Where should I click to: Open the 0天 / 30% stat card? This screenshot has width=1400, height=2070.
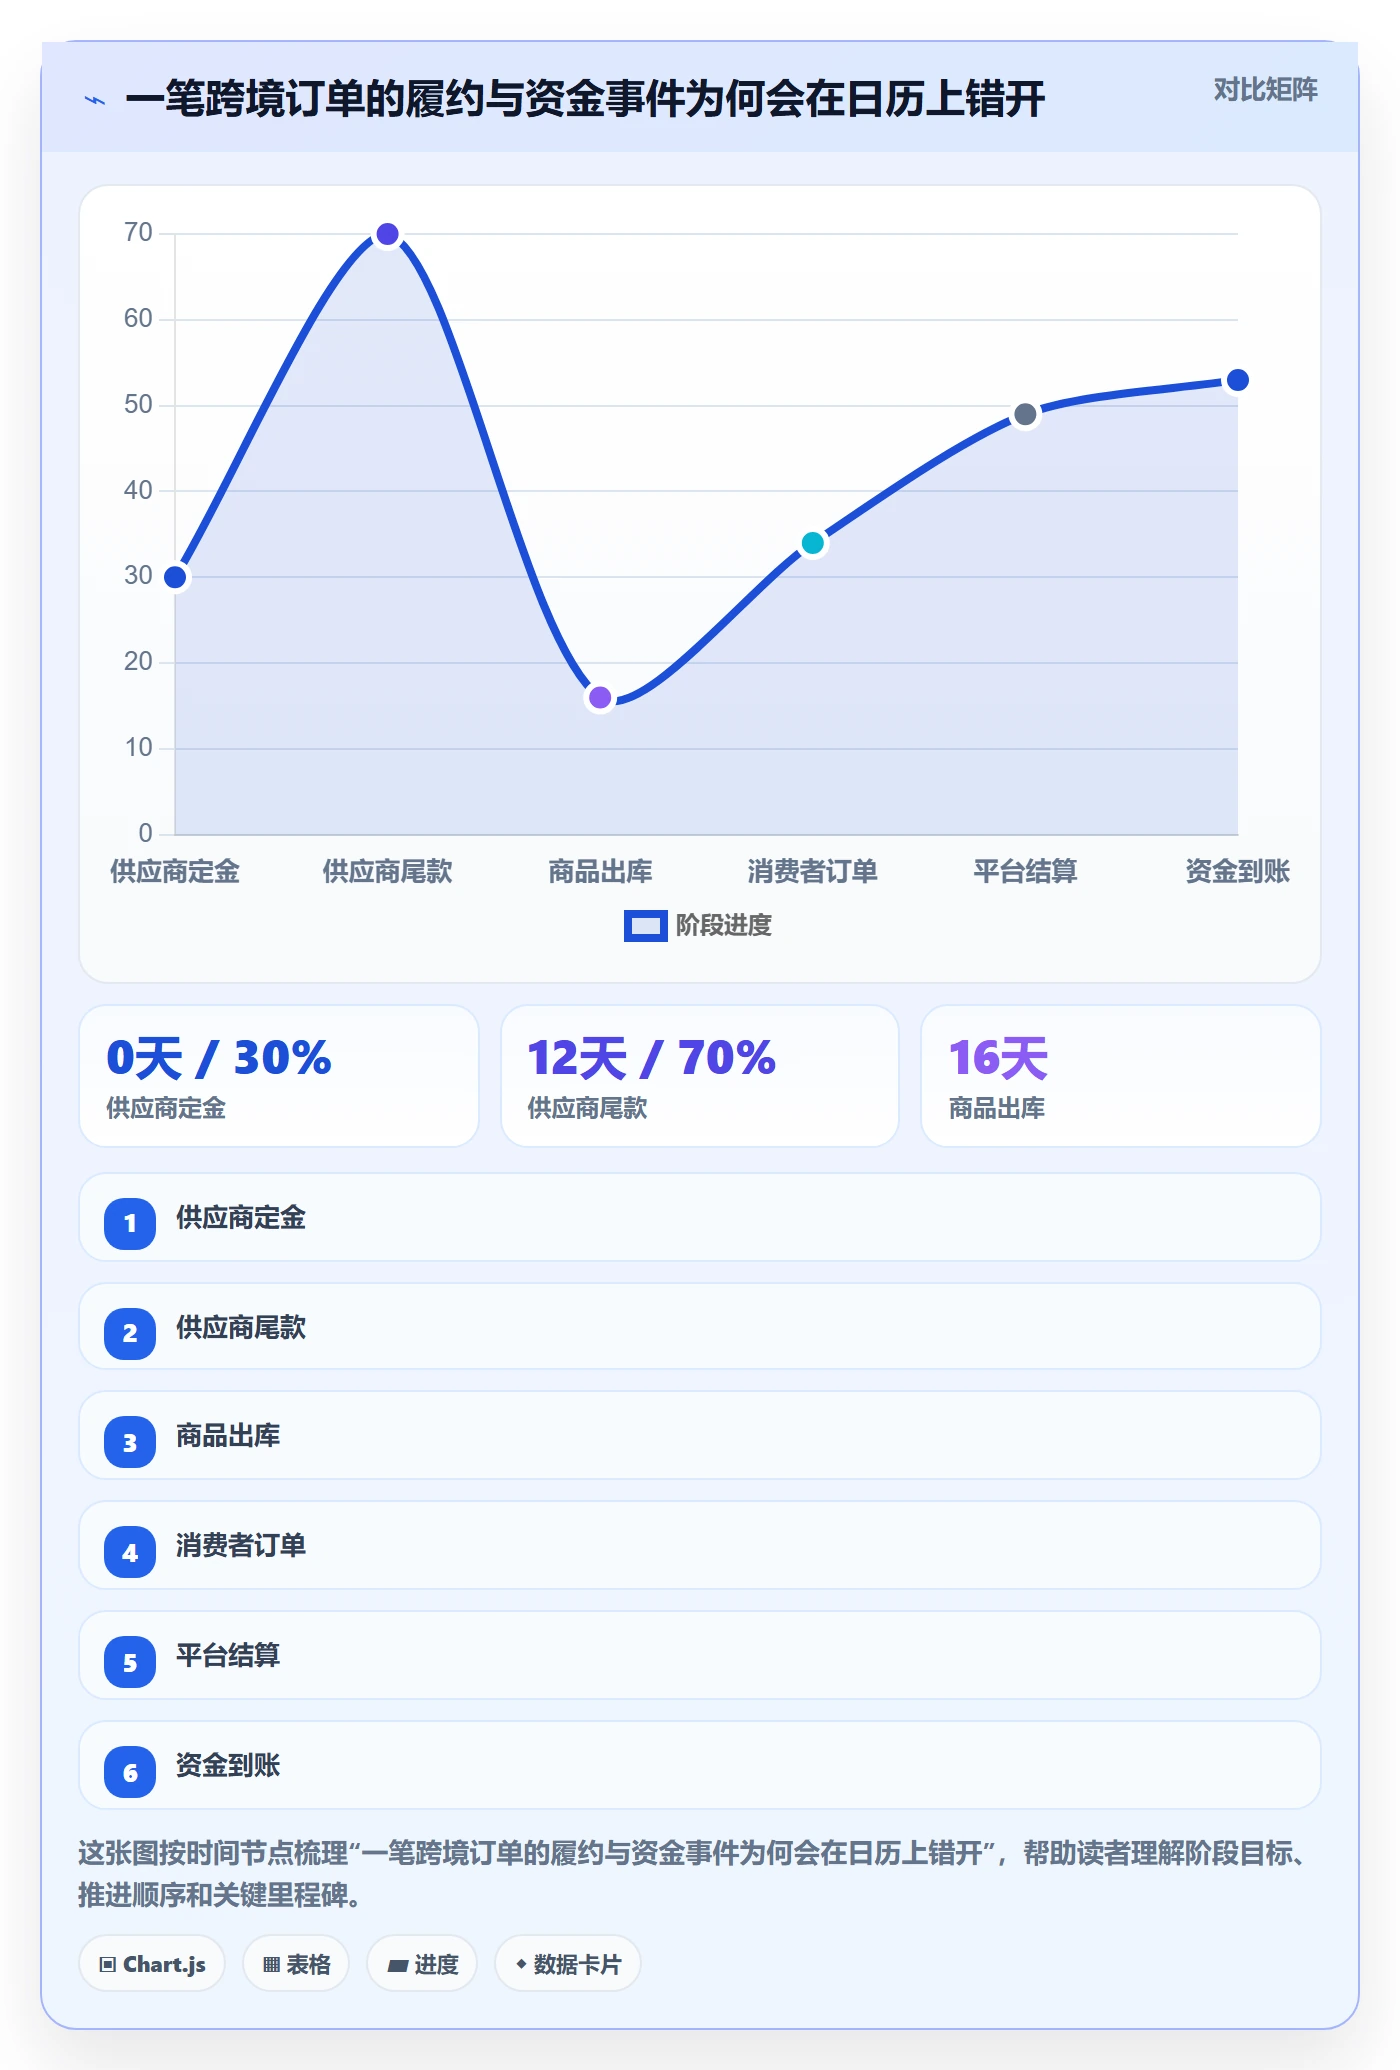click(x=279, y=1076)
